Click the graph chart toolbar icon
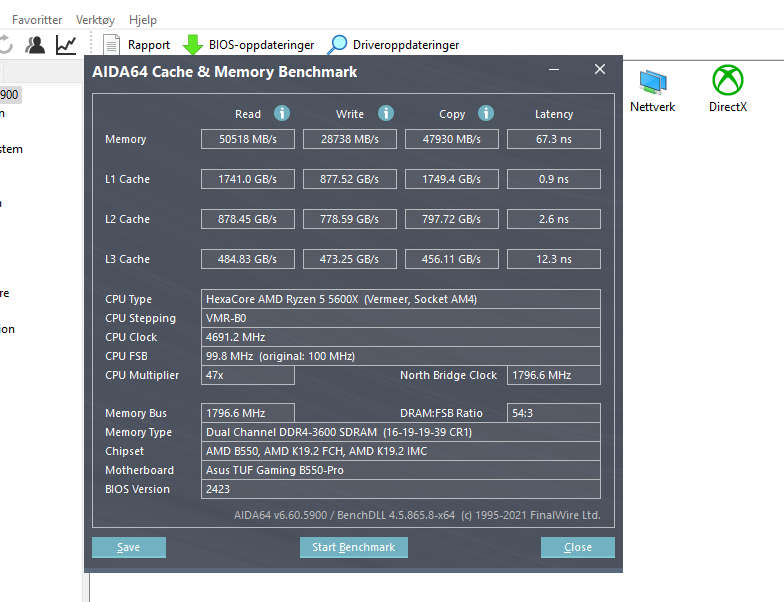The width and height of the screenshot is (784, 602). 66,45
